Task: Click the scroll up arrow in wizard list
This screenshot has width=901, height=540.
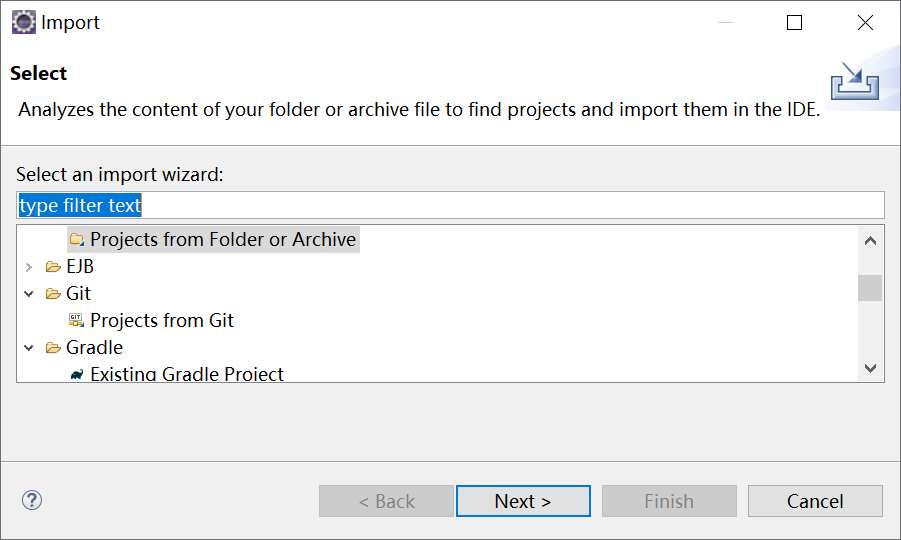Action: pos(870,241)
